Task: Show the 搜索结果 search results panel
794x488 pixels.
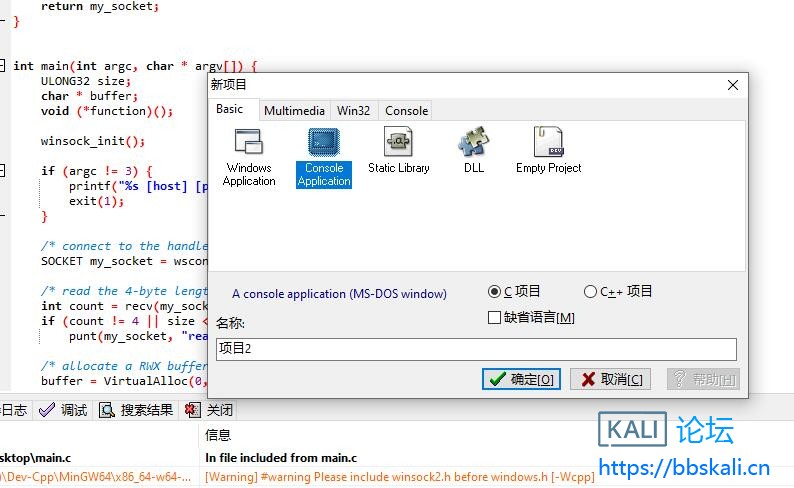Action: (x=136, y=410)
